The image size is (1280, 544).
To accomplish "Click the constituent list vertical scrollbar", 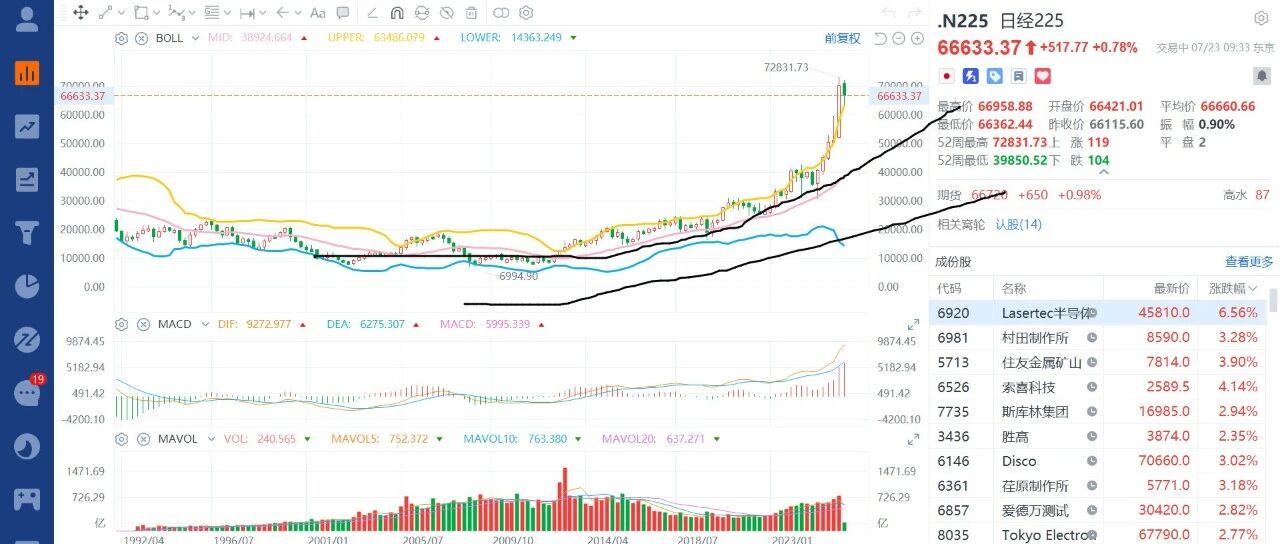I will point(1274,300).
